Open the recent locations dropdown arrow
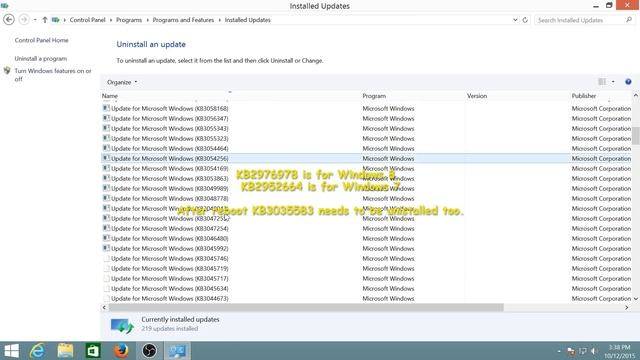 [35, 20]
